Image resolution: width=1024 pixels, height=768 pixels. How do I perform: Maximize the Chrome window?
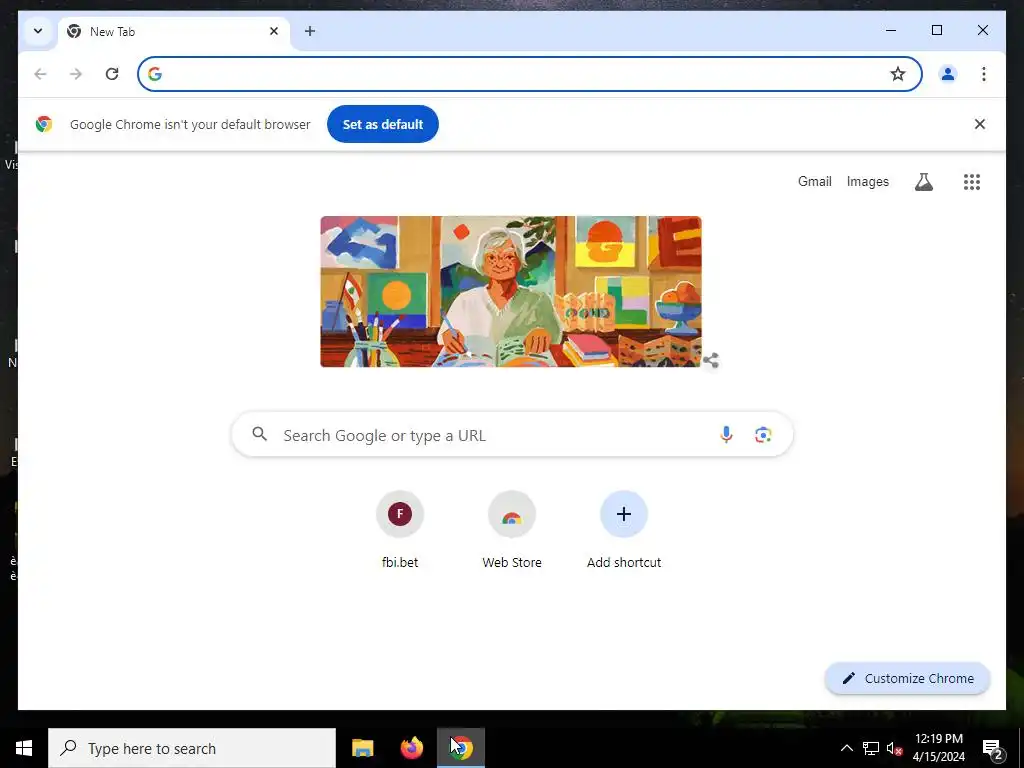point(936,30)
